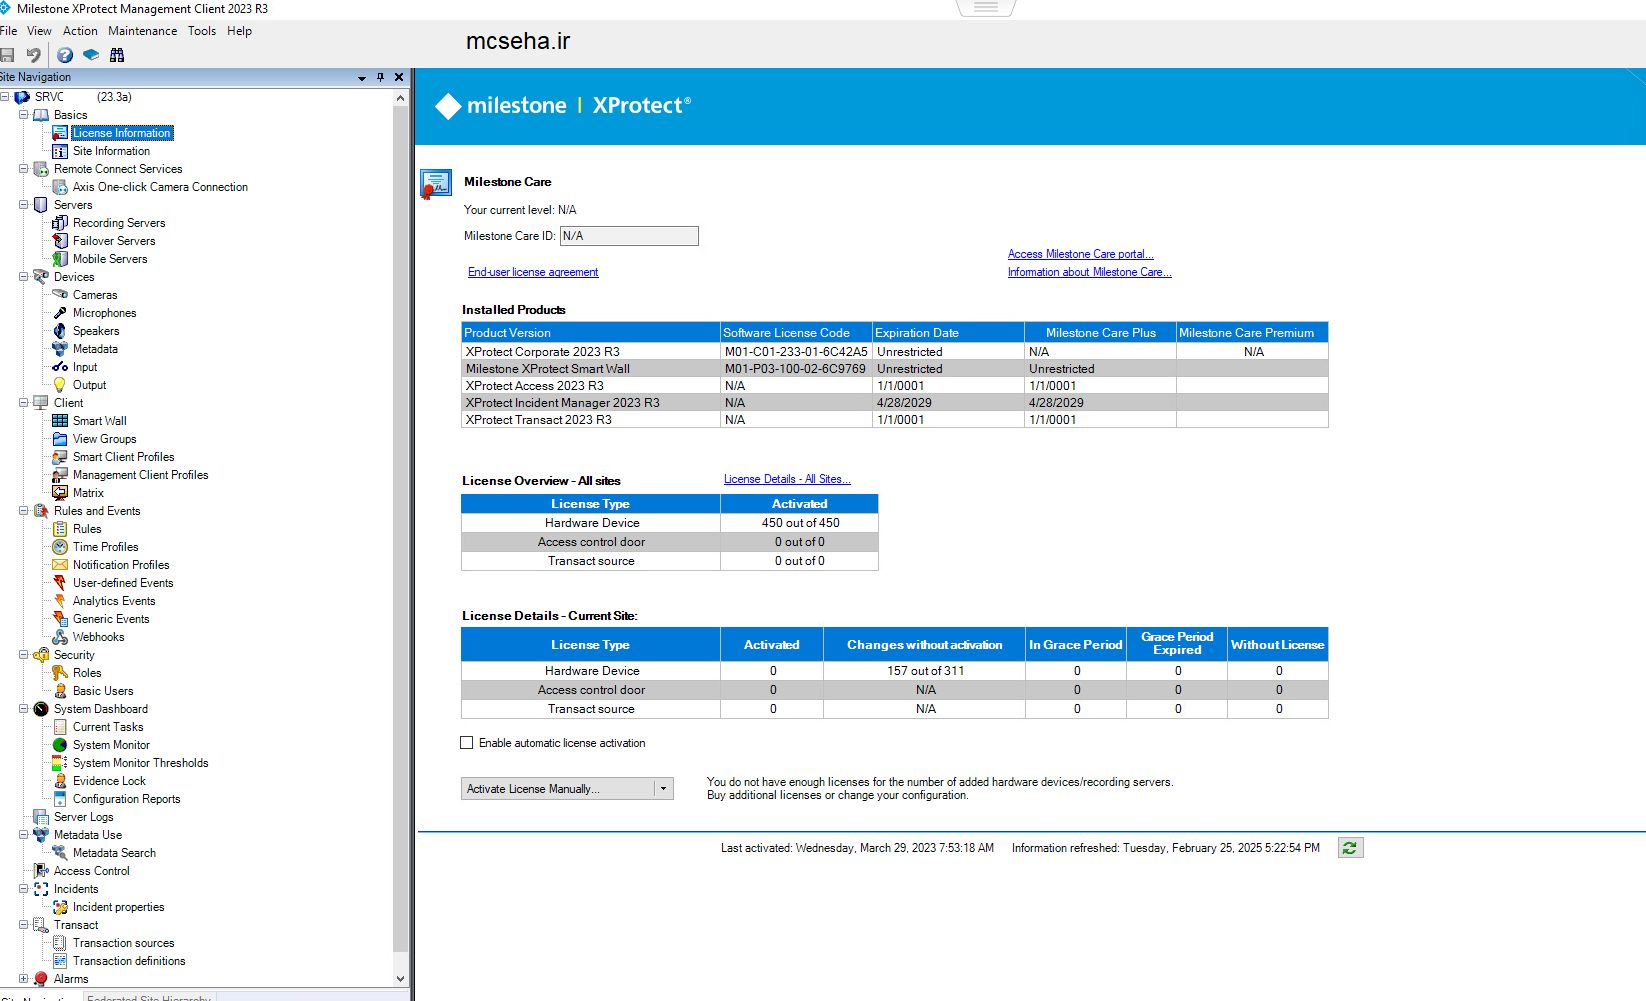Viewport: 1646px width, 1001px height.
Task: Refresh license information with green icon
Action: [1351, 848]
